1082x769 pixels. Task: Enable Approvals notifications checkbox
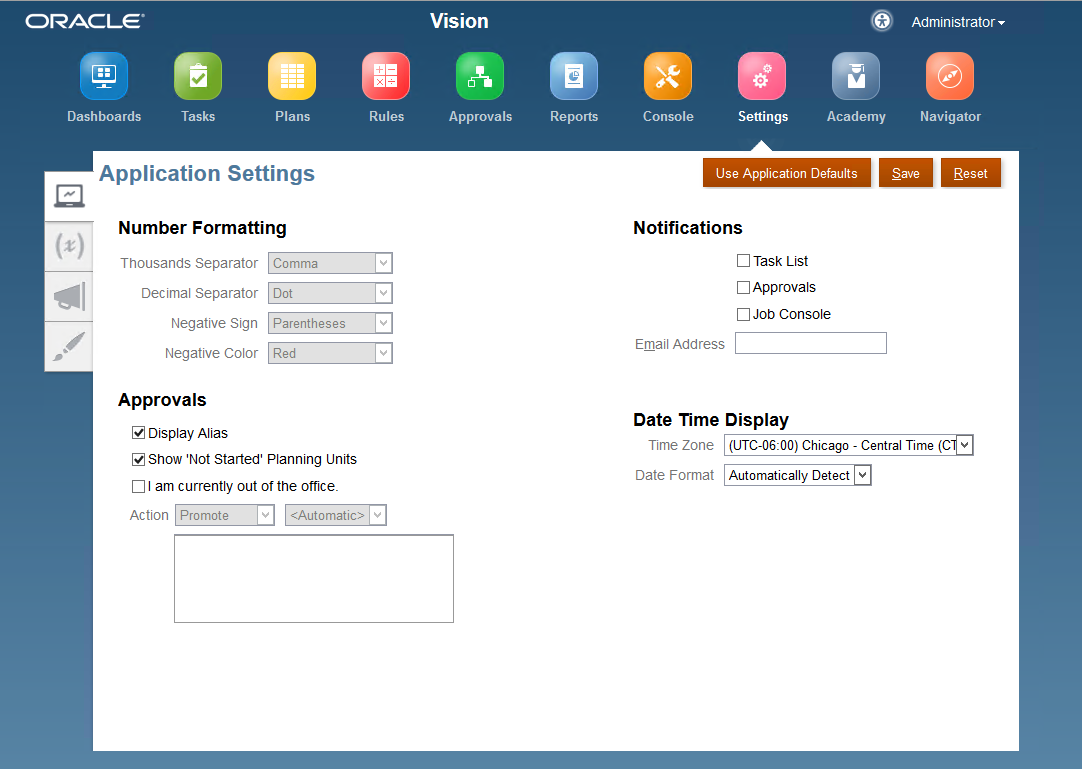743,287
